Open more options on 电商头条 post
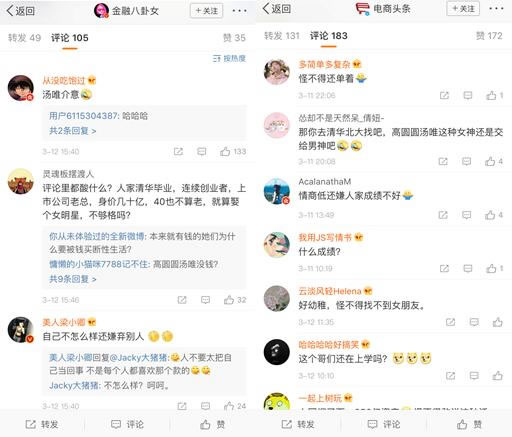 click(496, 9)
